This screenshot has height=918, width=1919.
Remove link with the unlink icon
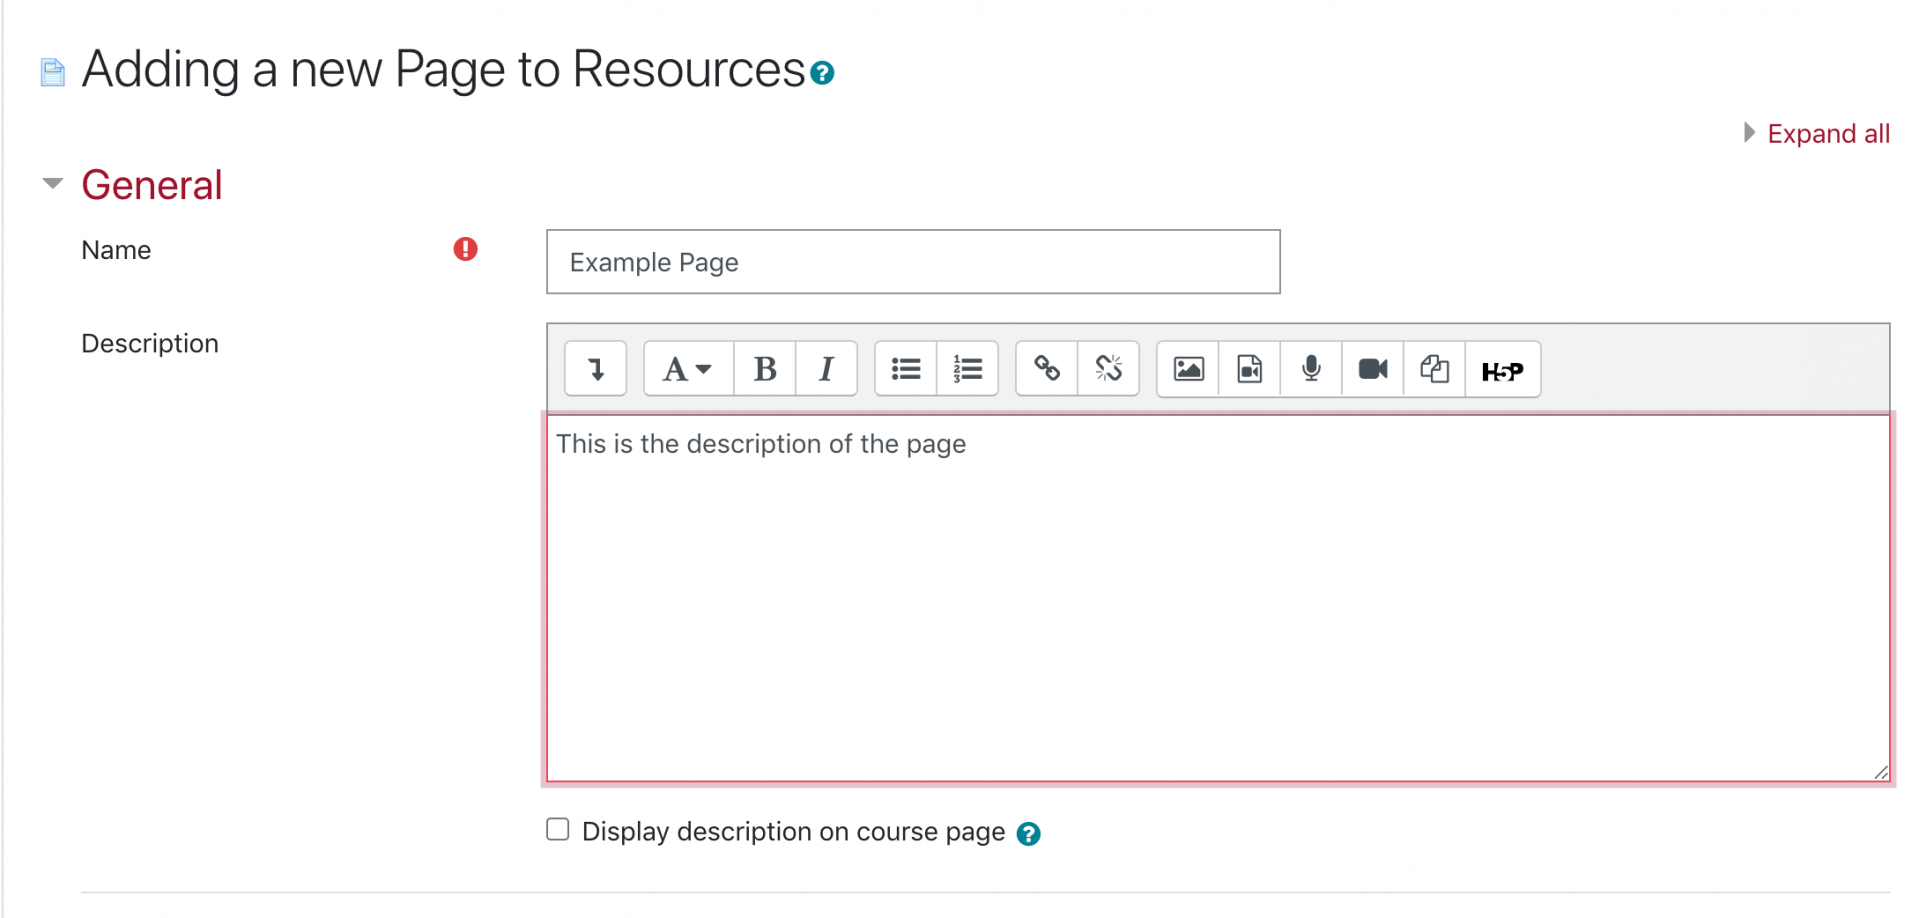coord(1108,369)
